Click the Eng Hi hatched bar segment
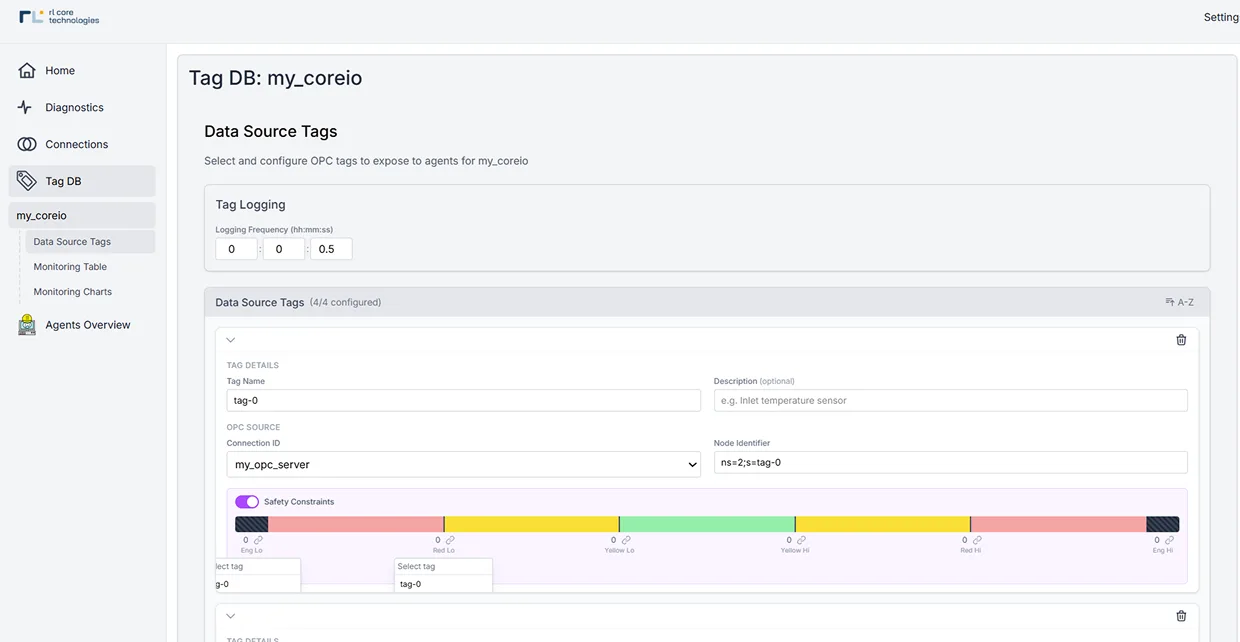The height and width of the screenshot is (642, 1240). point(1163,524)
